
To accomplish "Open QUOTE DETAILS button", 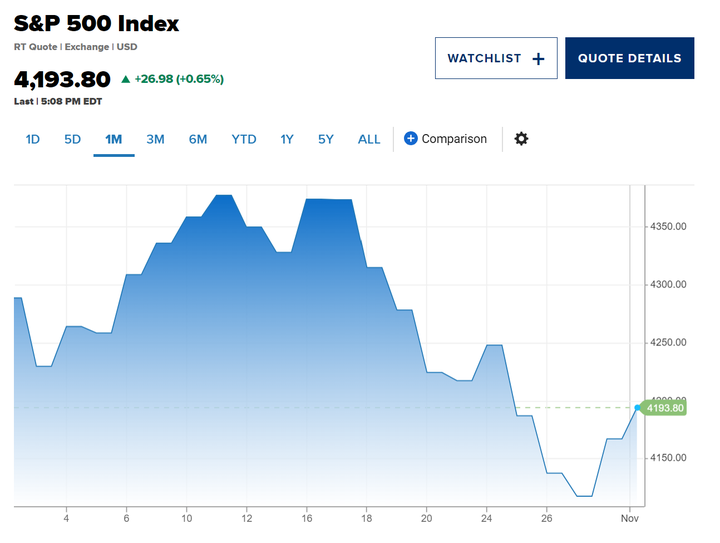I will point(630,58).
